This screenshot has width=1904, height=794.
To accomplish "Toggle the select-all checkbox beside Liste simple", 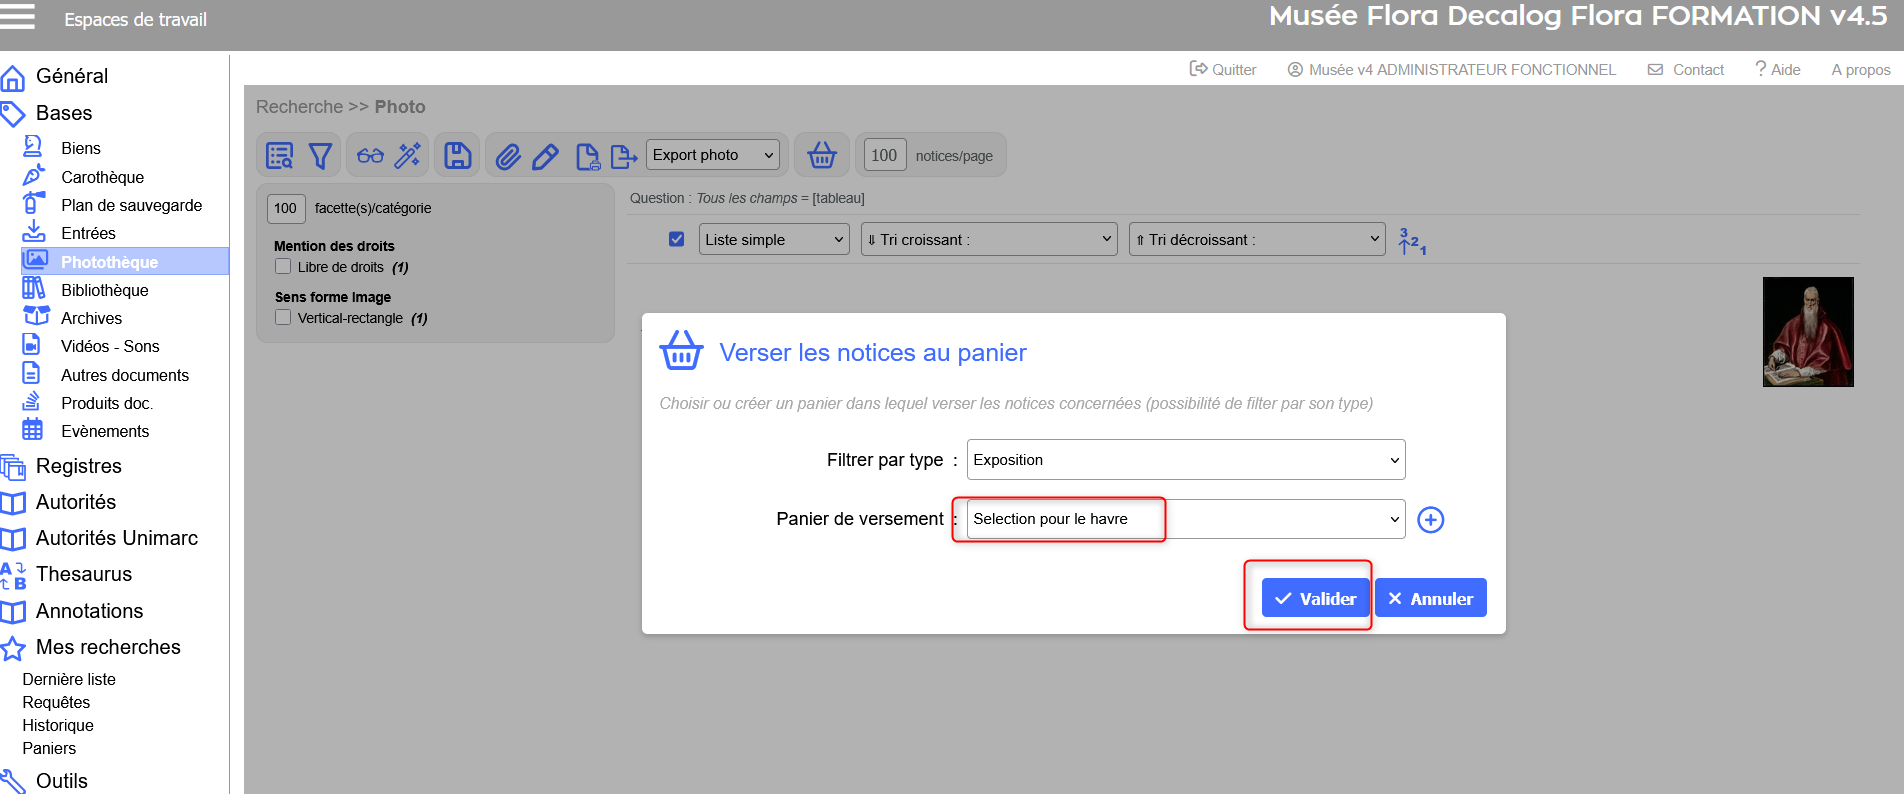I will pos(677,240).
